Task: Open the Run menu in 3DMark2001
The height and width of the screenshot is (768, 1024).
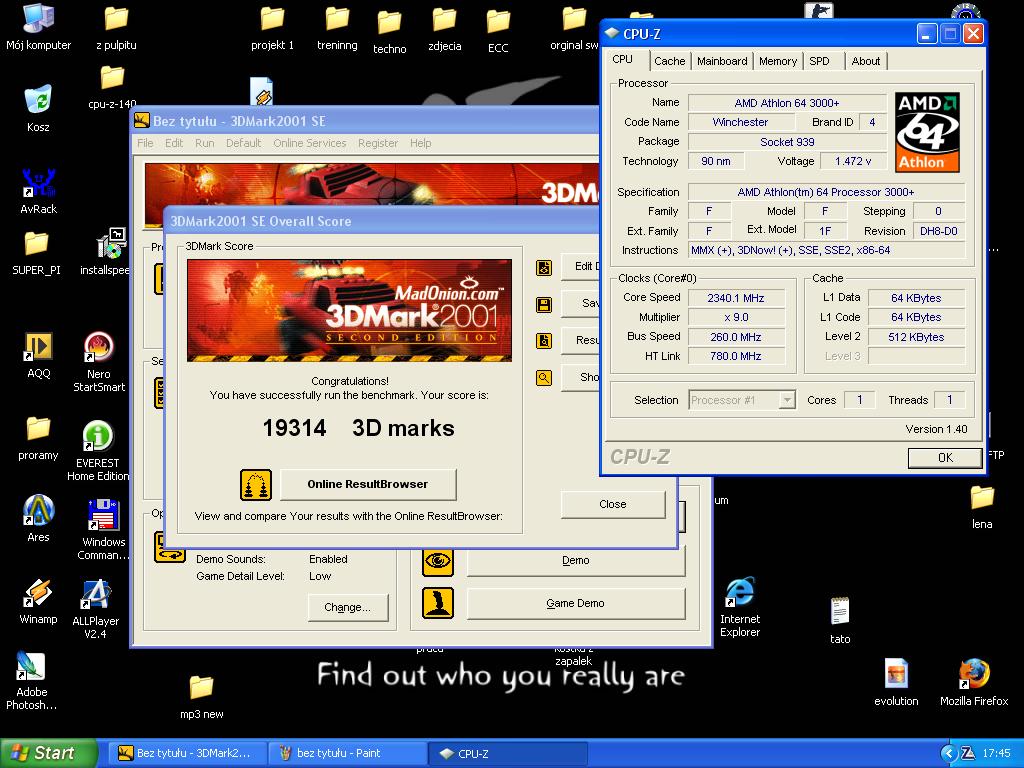Action: pyautogui.click(x=204, y=143)
